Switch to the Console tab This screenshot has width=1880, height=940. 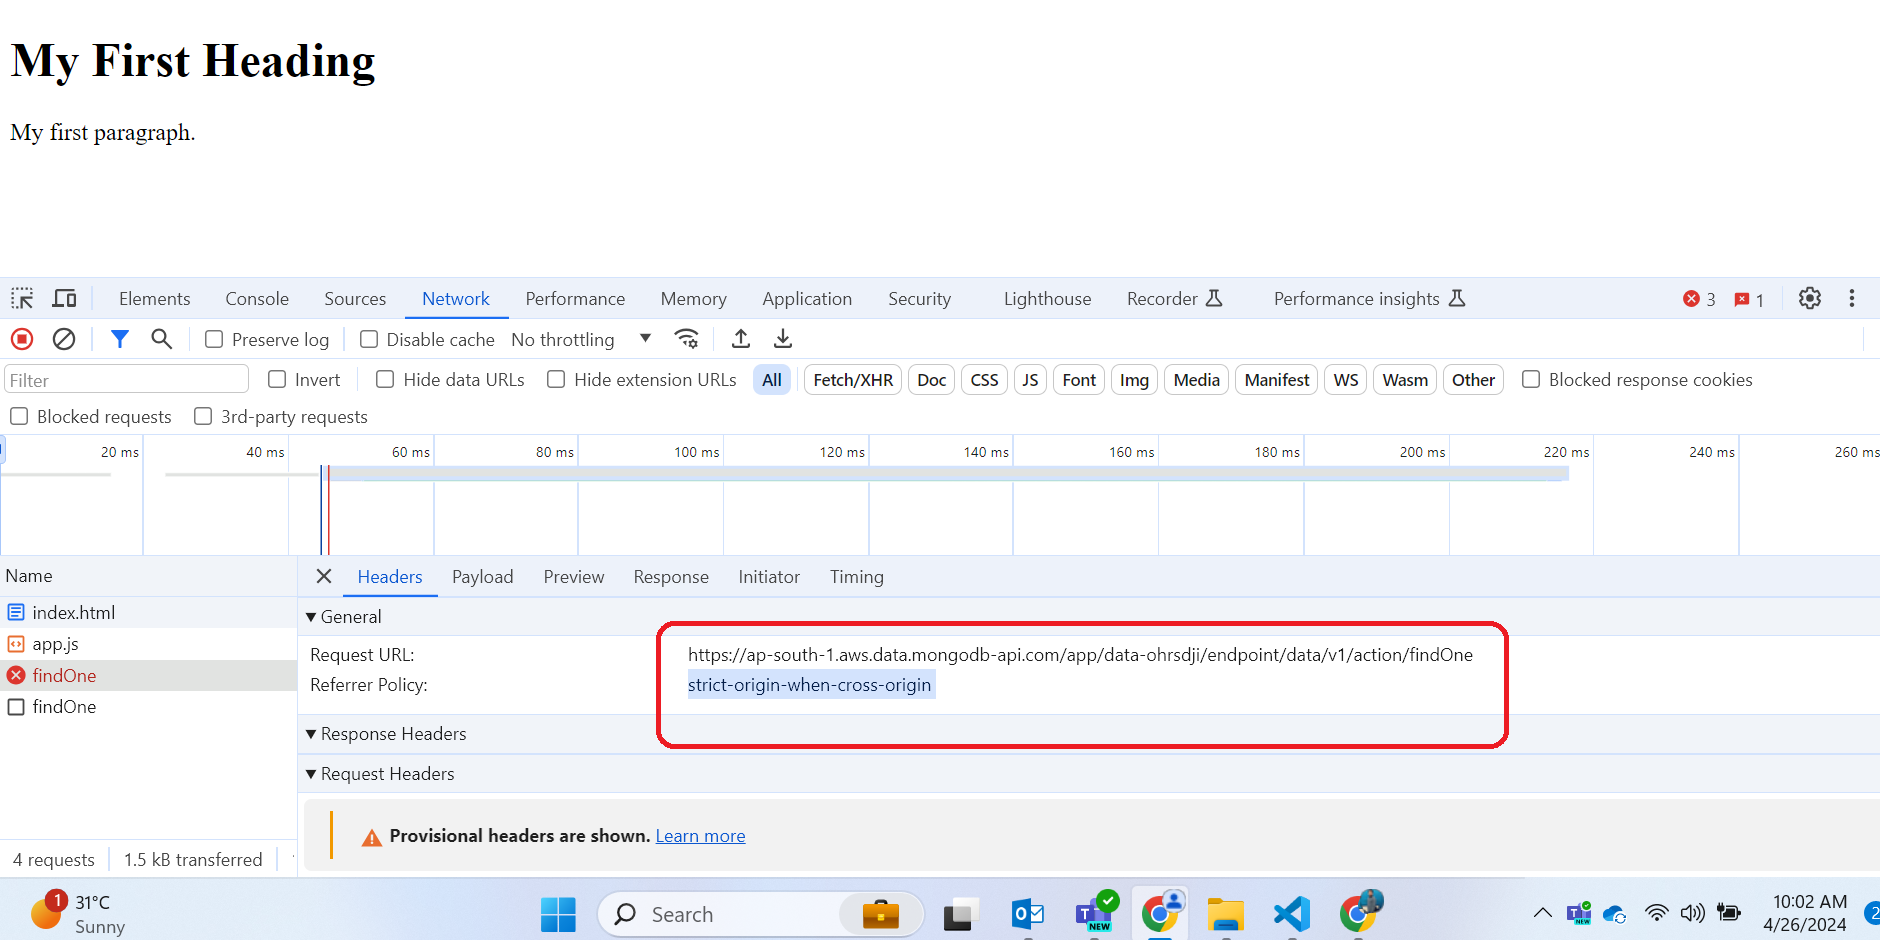click(257, 299)
